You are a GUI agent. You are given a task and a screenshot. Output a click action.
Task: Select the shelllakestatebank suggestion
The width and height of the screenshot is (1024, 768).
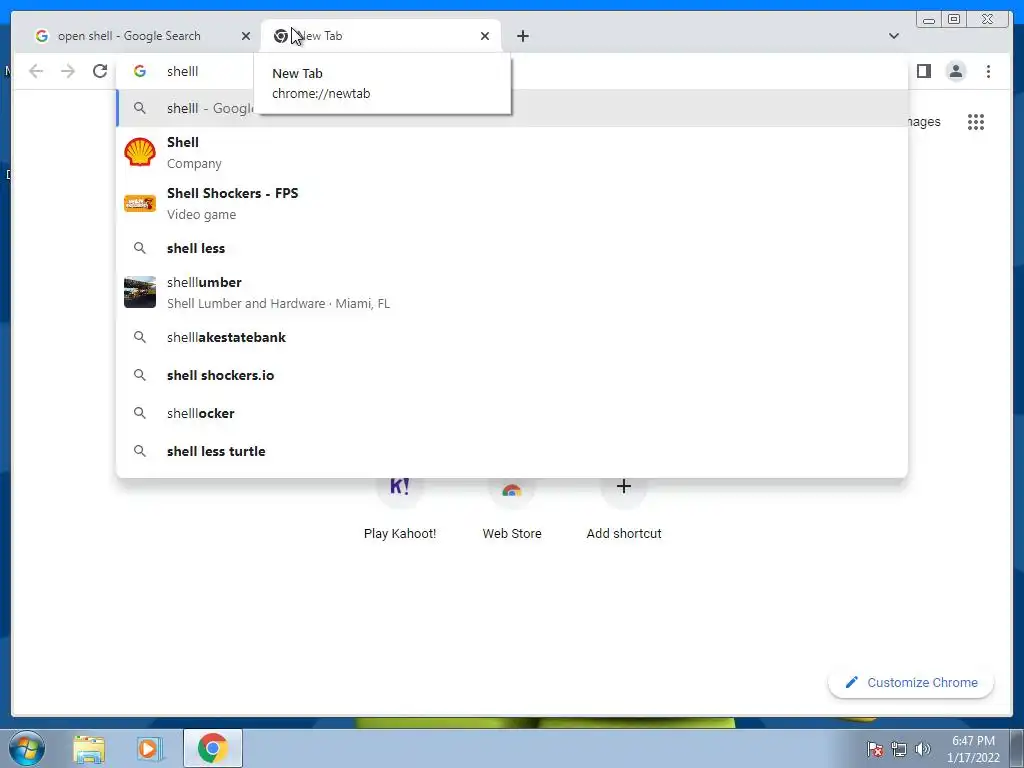[512, 338]
